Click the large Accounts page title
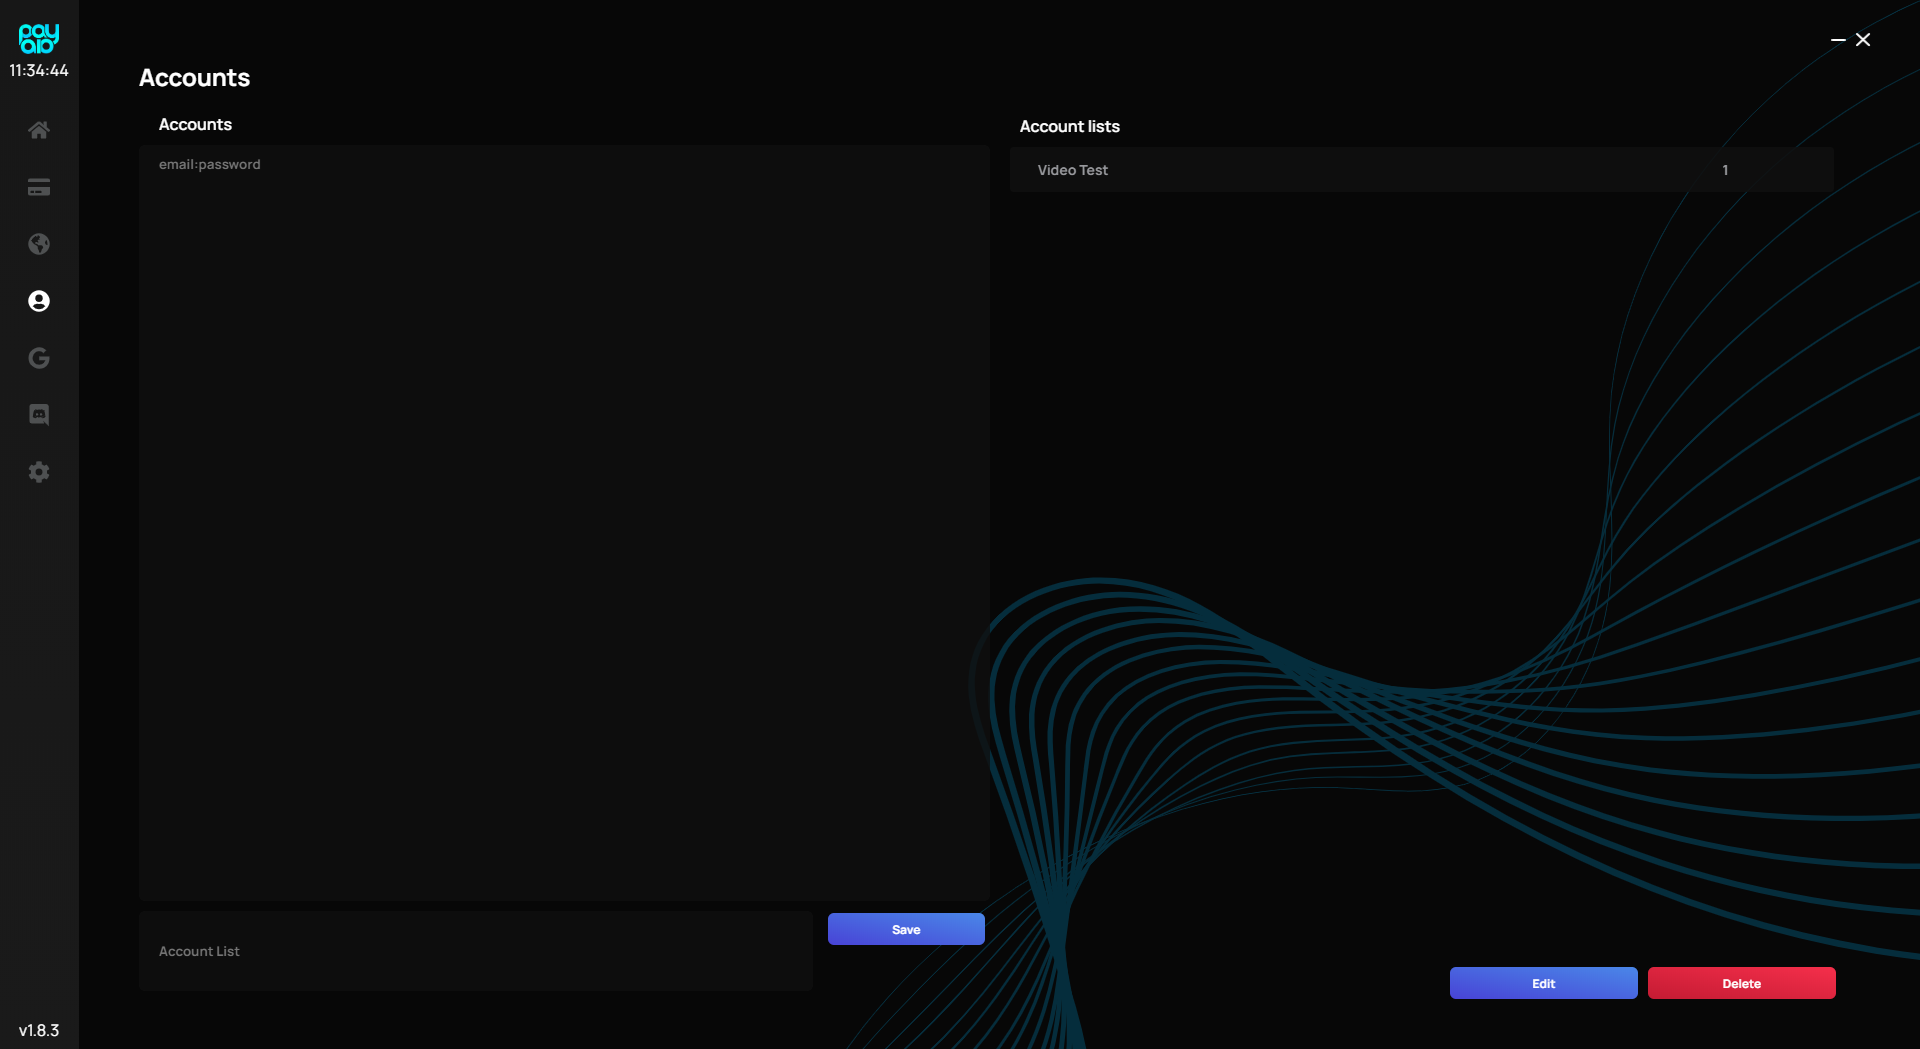This screenshot has width=1920, height=1049. point(195,78)
